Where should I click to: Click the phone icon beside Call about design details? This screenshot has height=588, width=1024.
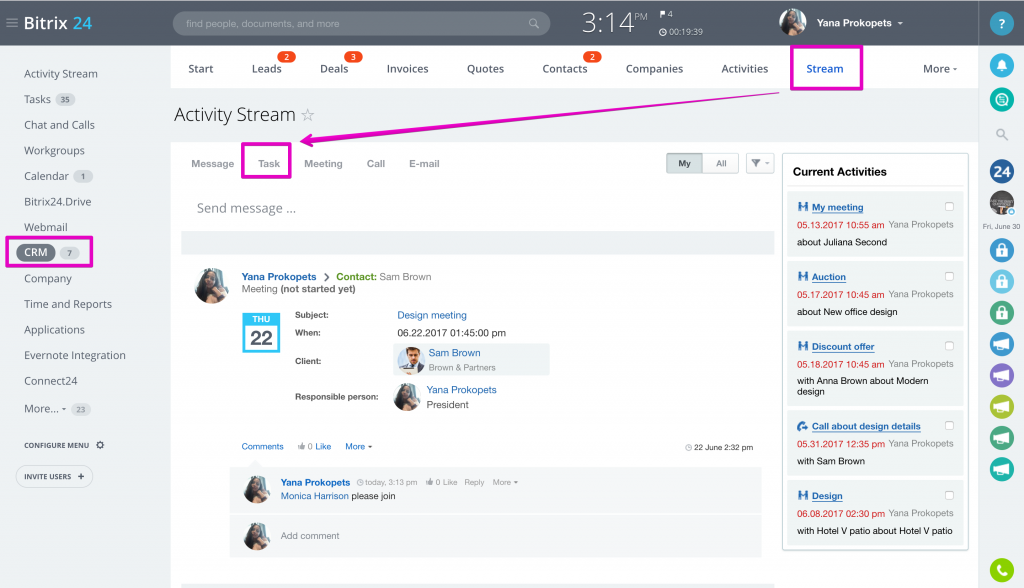point(803,426)
